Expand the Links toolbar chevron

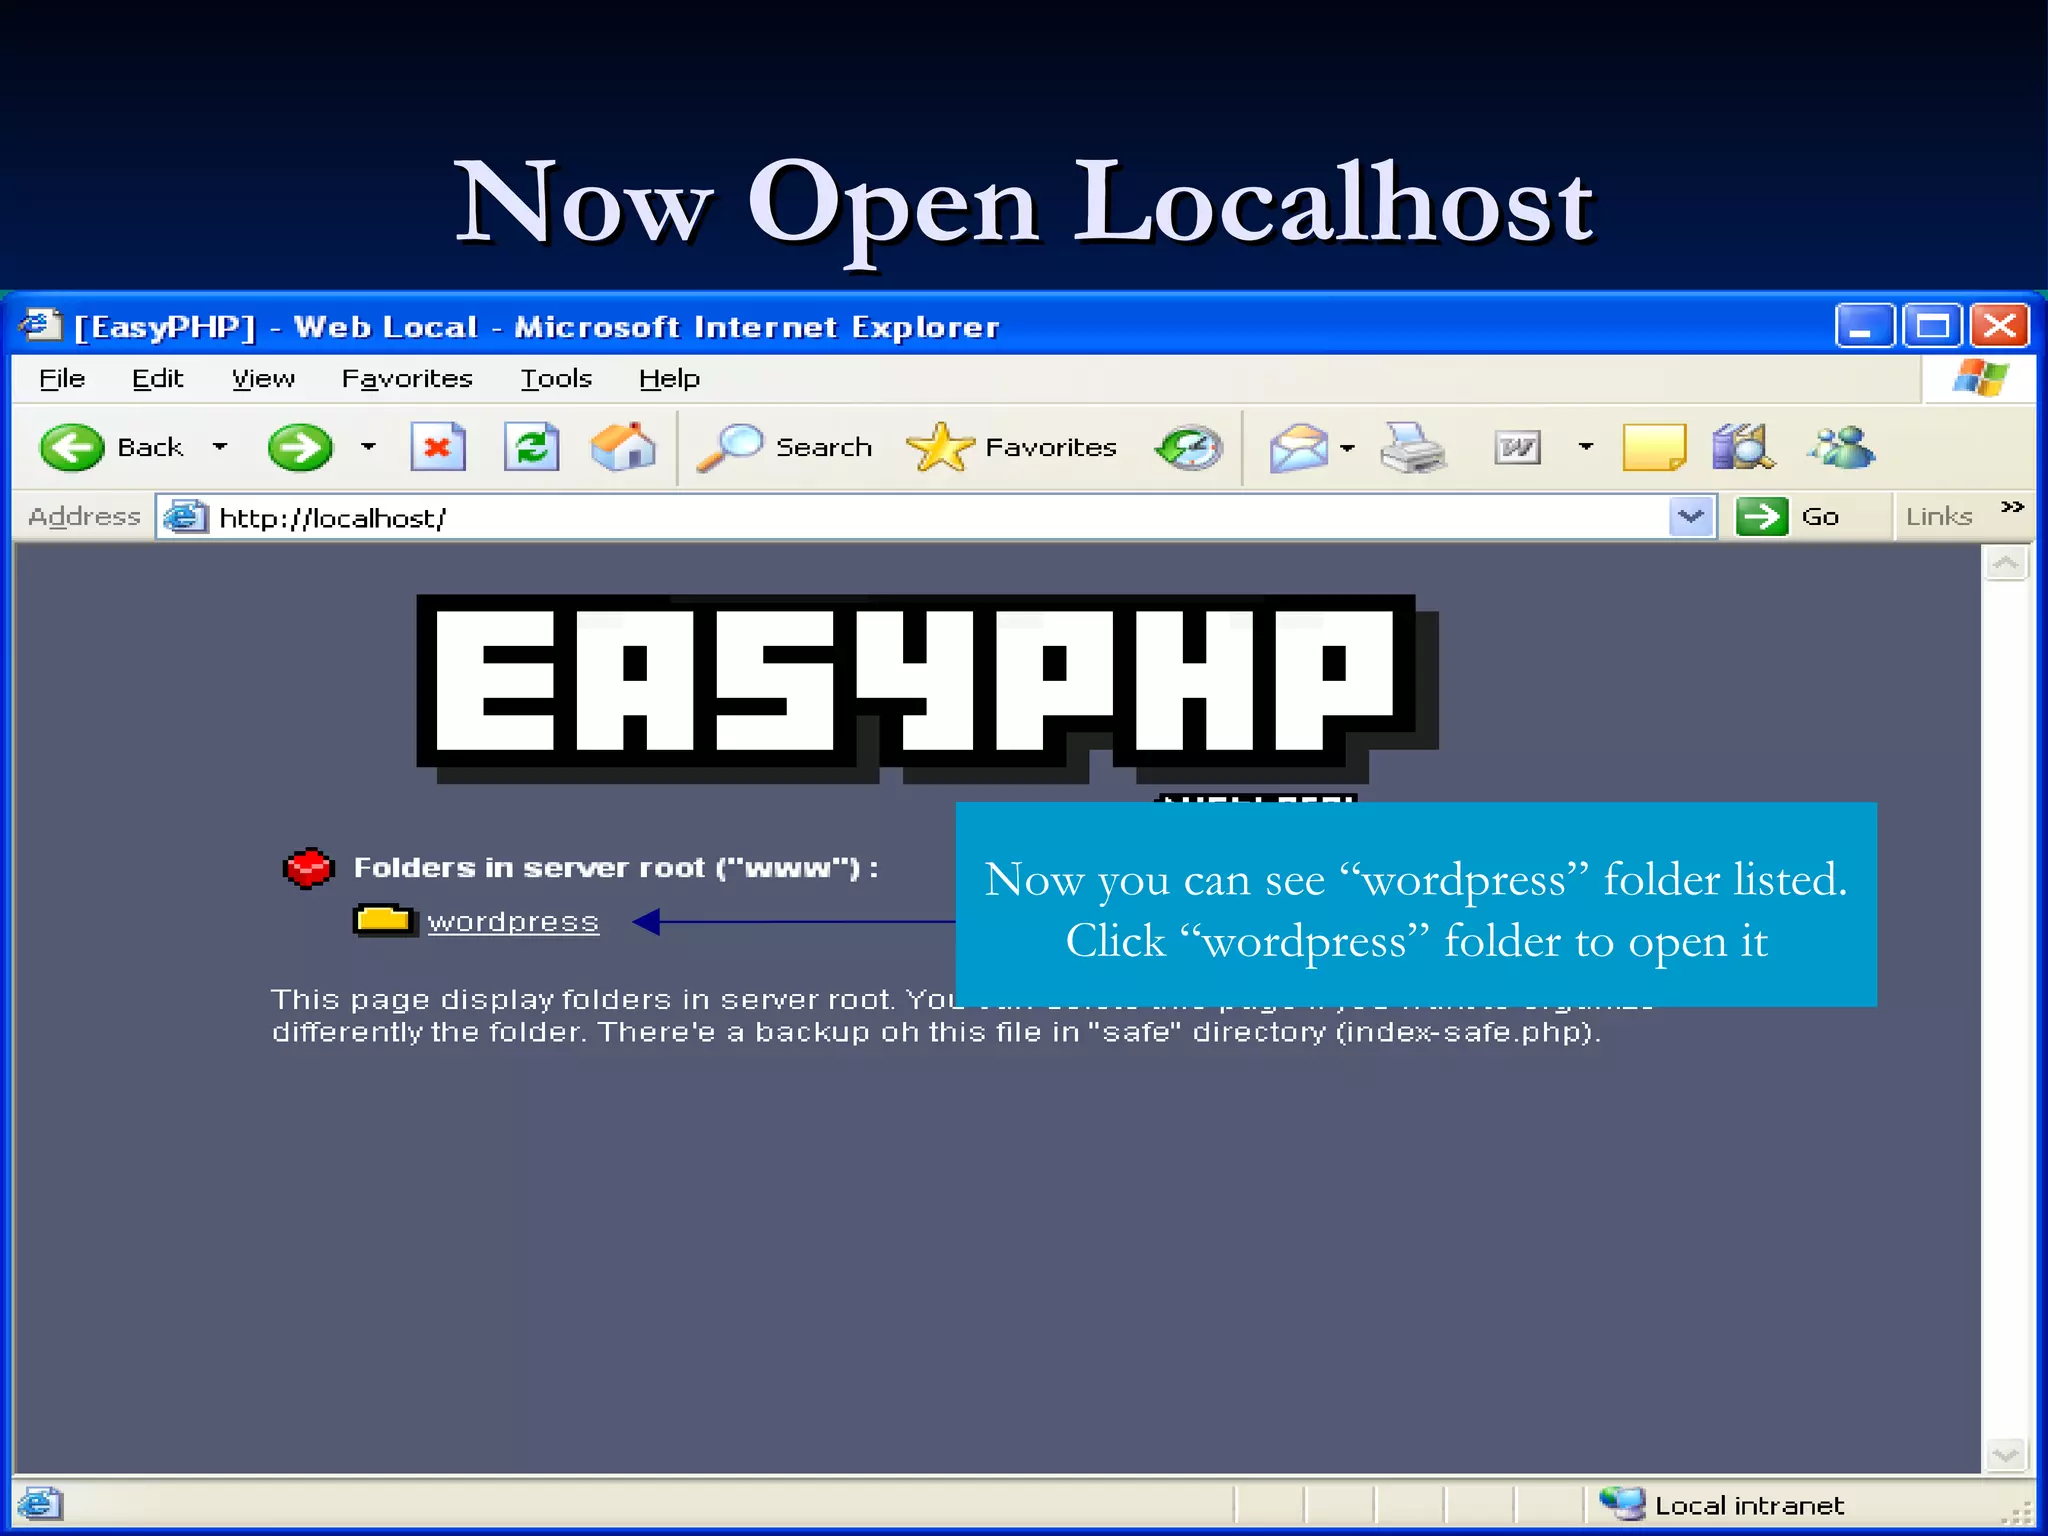tap(2012, 507)
